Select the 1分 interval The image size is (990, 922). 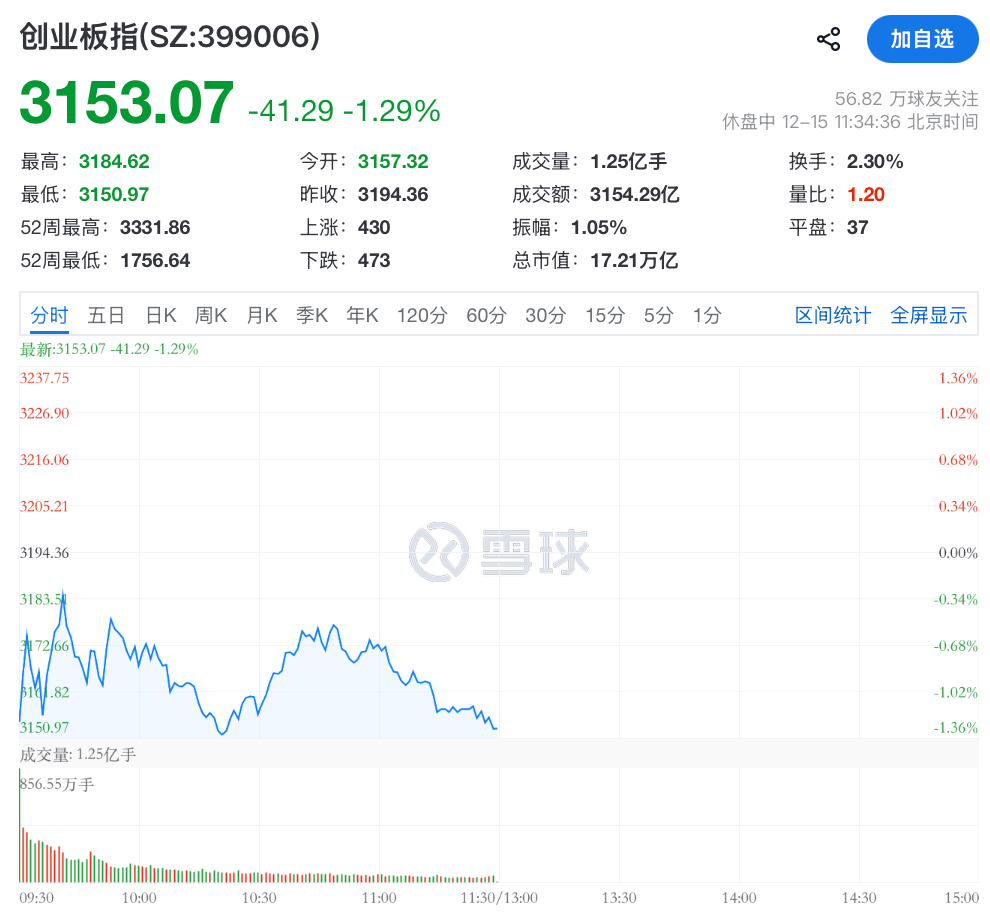point(706,315)
